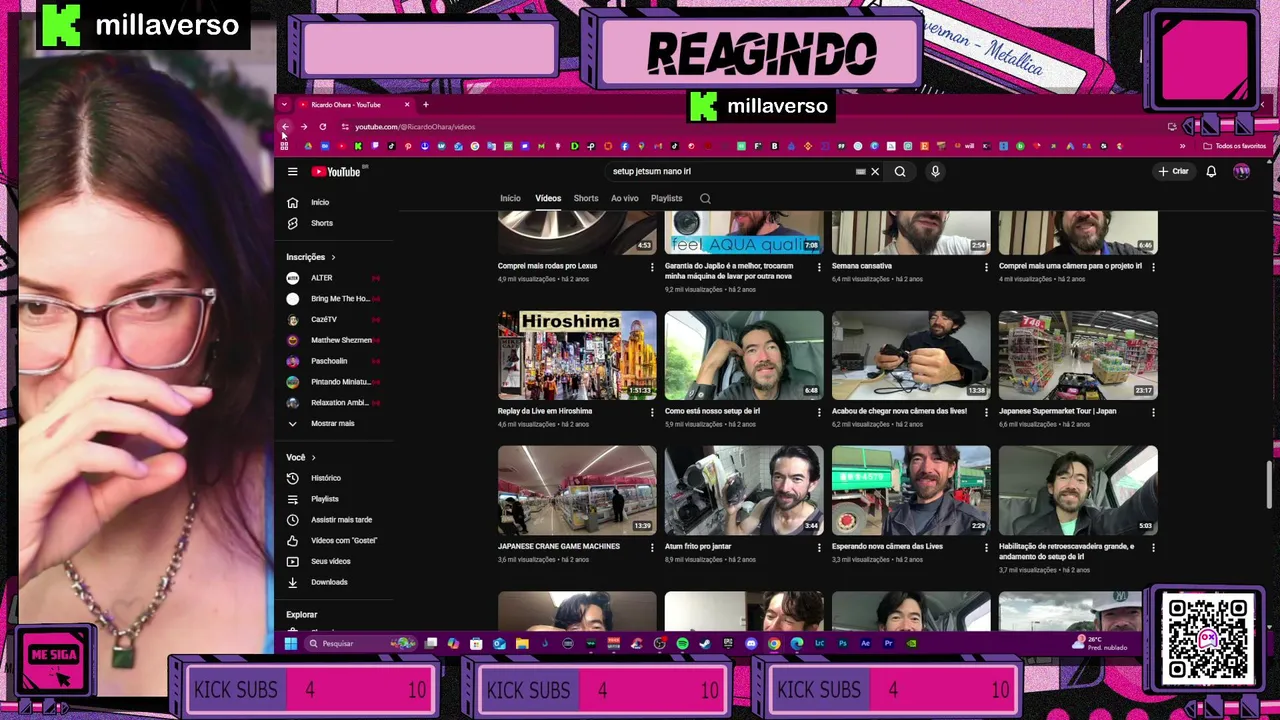This screenshot has width=1280, height=720.
Task: Open Como está nosso setup de irl thumbnail
Action: point(744,355)
